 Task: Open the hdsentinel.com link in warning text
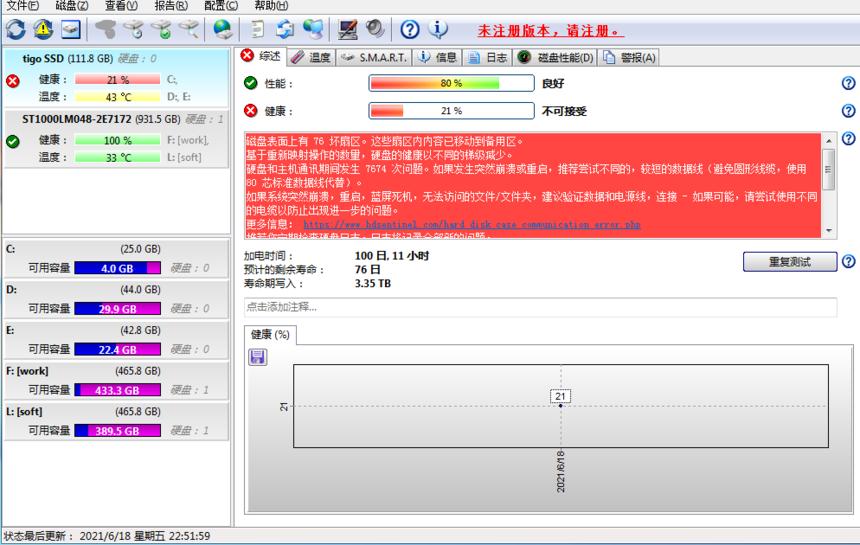472,224
